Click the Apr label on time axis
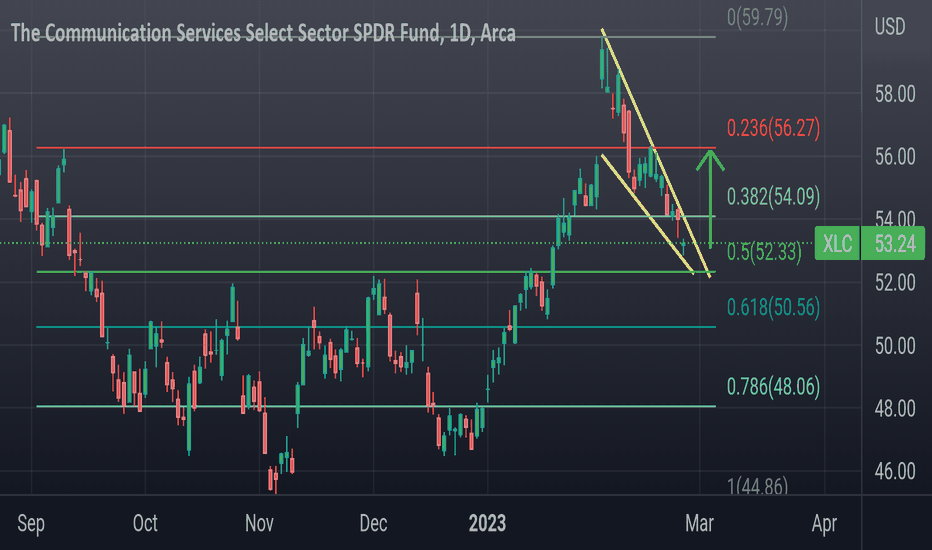This screenshot has height=550, width=932. (x=824, y=524)
